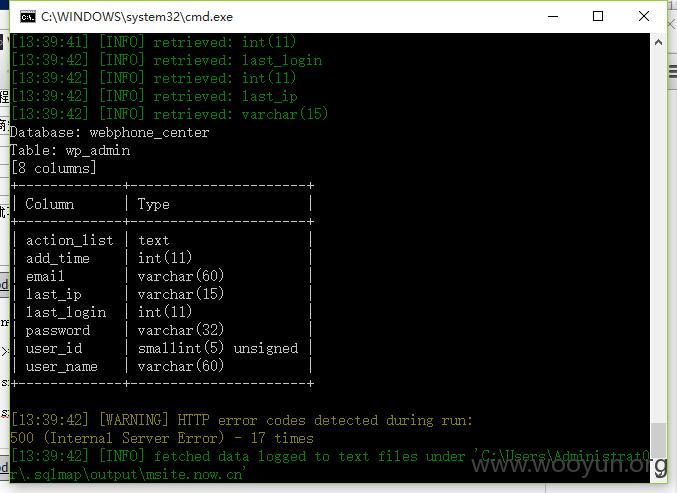This screenshot has height=493, width=677.
Task: Click the Column table header
Action: (x=49, y=204)
